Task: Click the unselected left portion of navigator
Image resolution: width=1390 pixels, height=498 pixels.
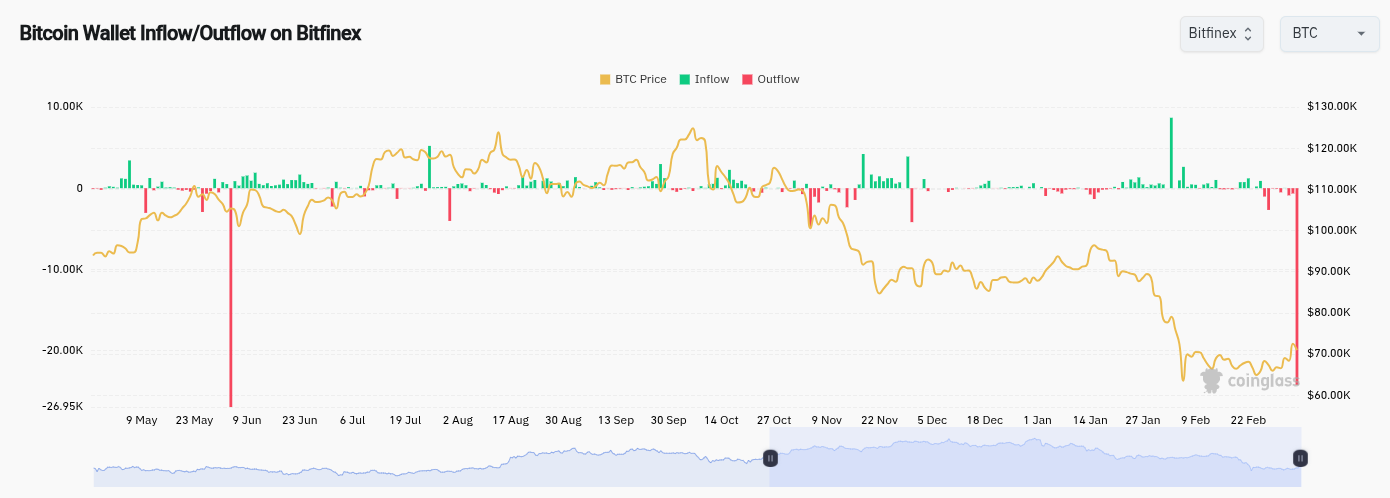Action: 430,466
